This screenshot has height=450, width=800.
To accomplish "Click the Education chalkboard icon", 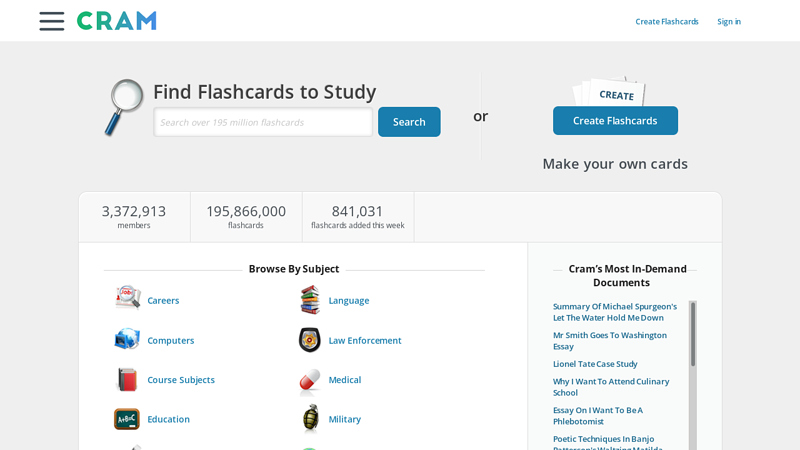I will pos(127,419).
